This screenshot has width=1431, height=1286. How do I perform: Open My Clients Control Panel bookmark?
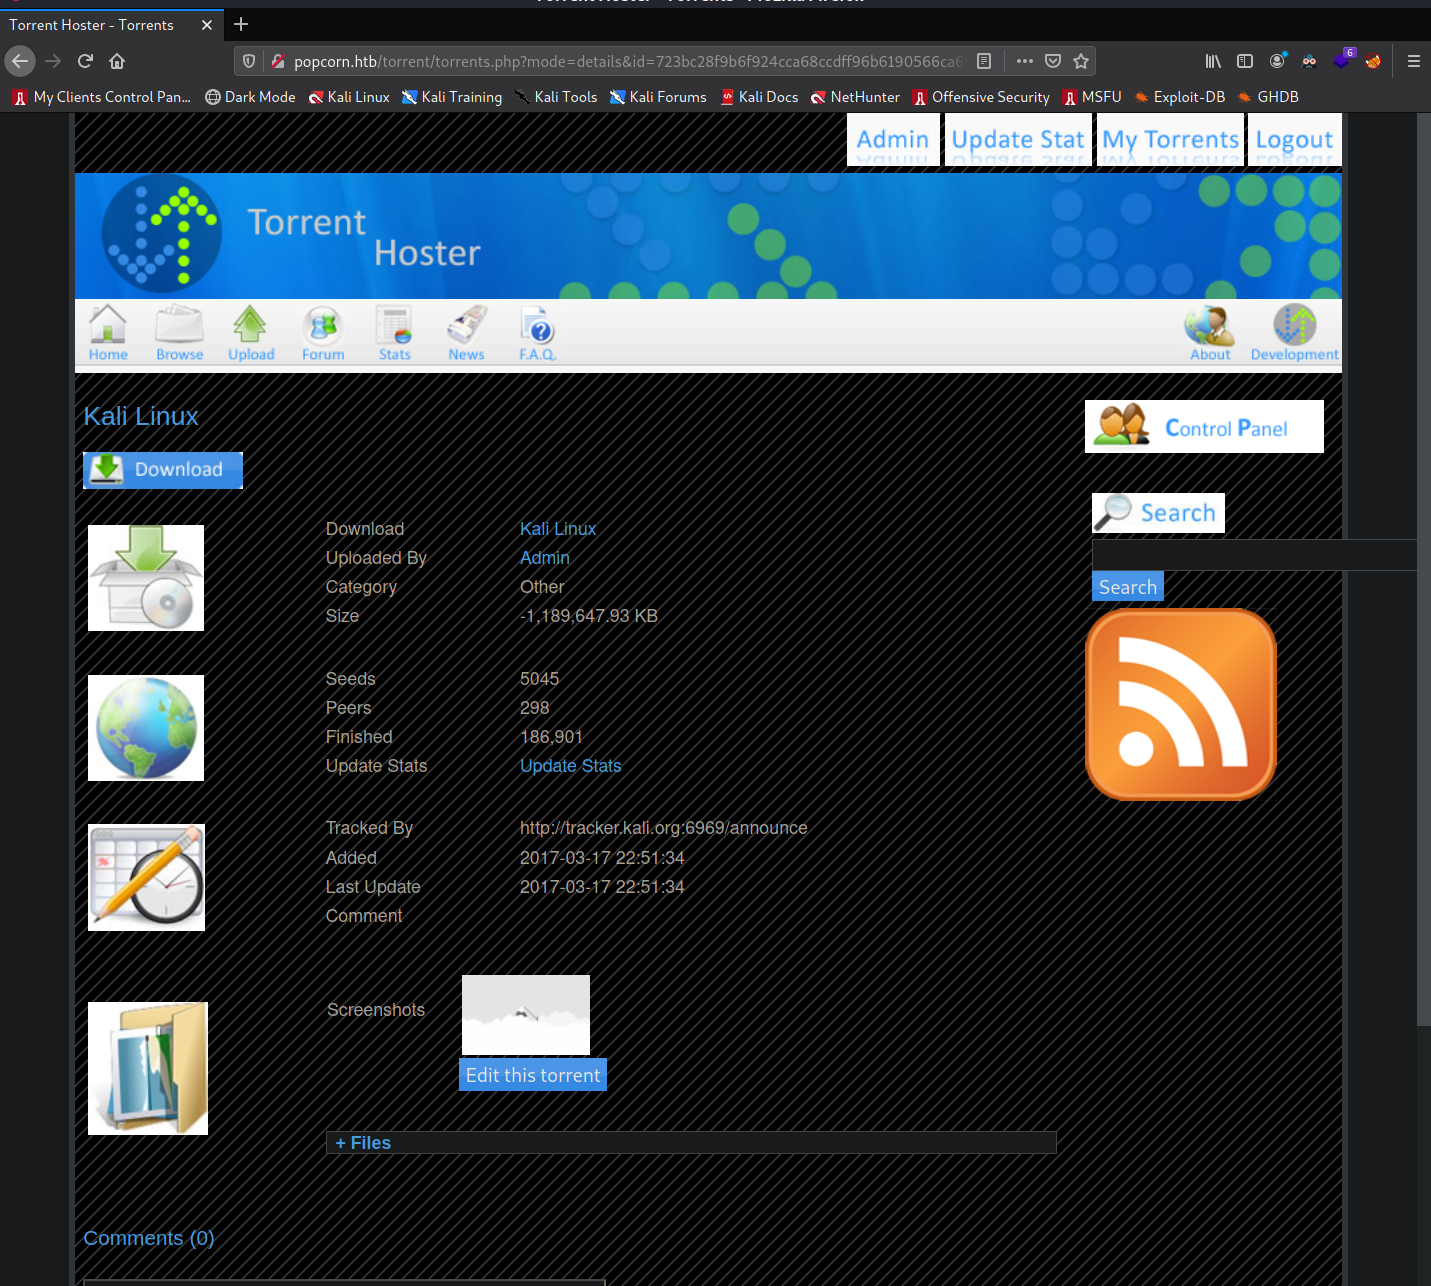pyautogui.click(x=101, y=97)
